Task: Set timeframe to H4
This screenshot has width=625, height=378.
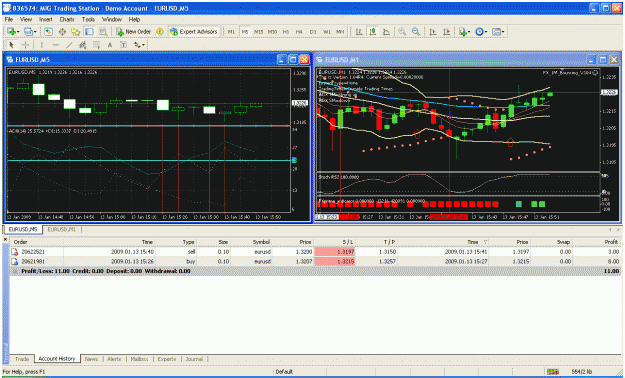Action: (299, 32)
